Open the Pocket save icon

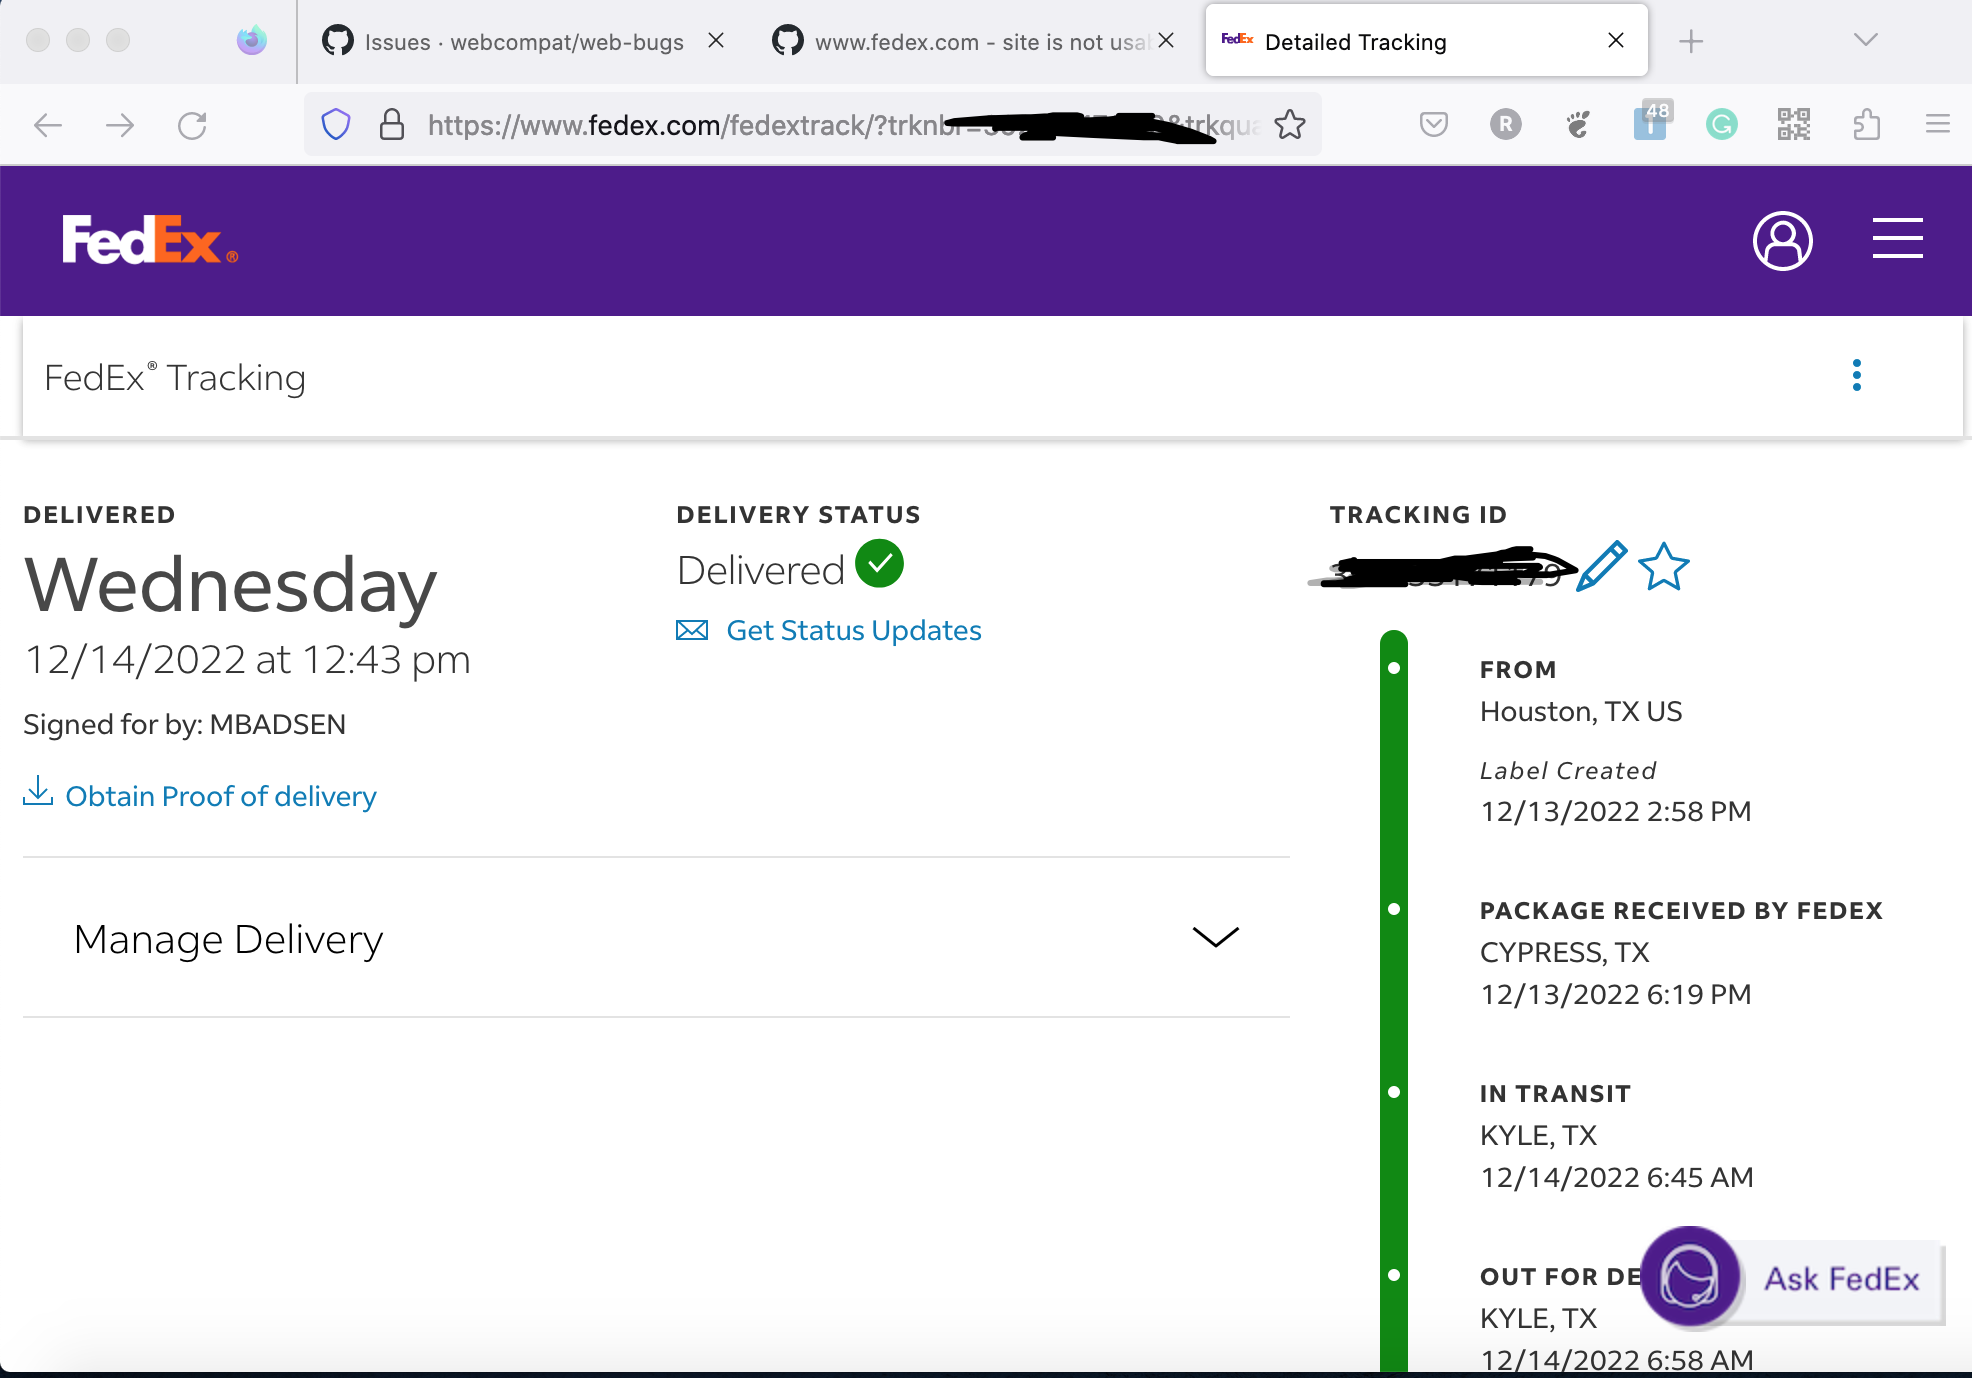[x=1433, y=124]
